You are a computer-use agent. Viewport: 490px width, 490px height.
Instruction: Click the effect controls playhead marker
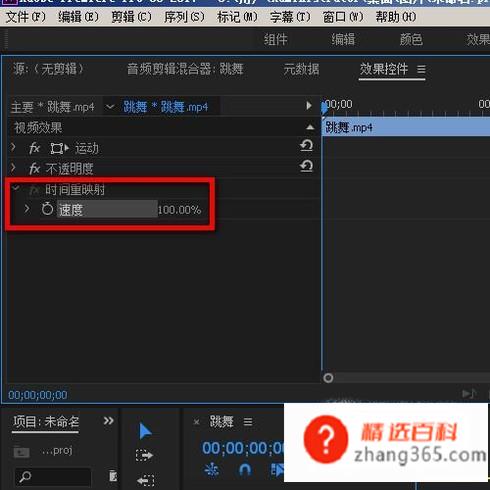[x=324, y=108]
